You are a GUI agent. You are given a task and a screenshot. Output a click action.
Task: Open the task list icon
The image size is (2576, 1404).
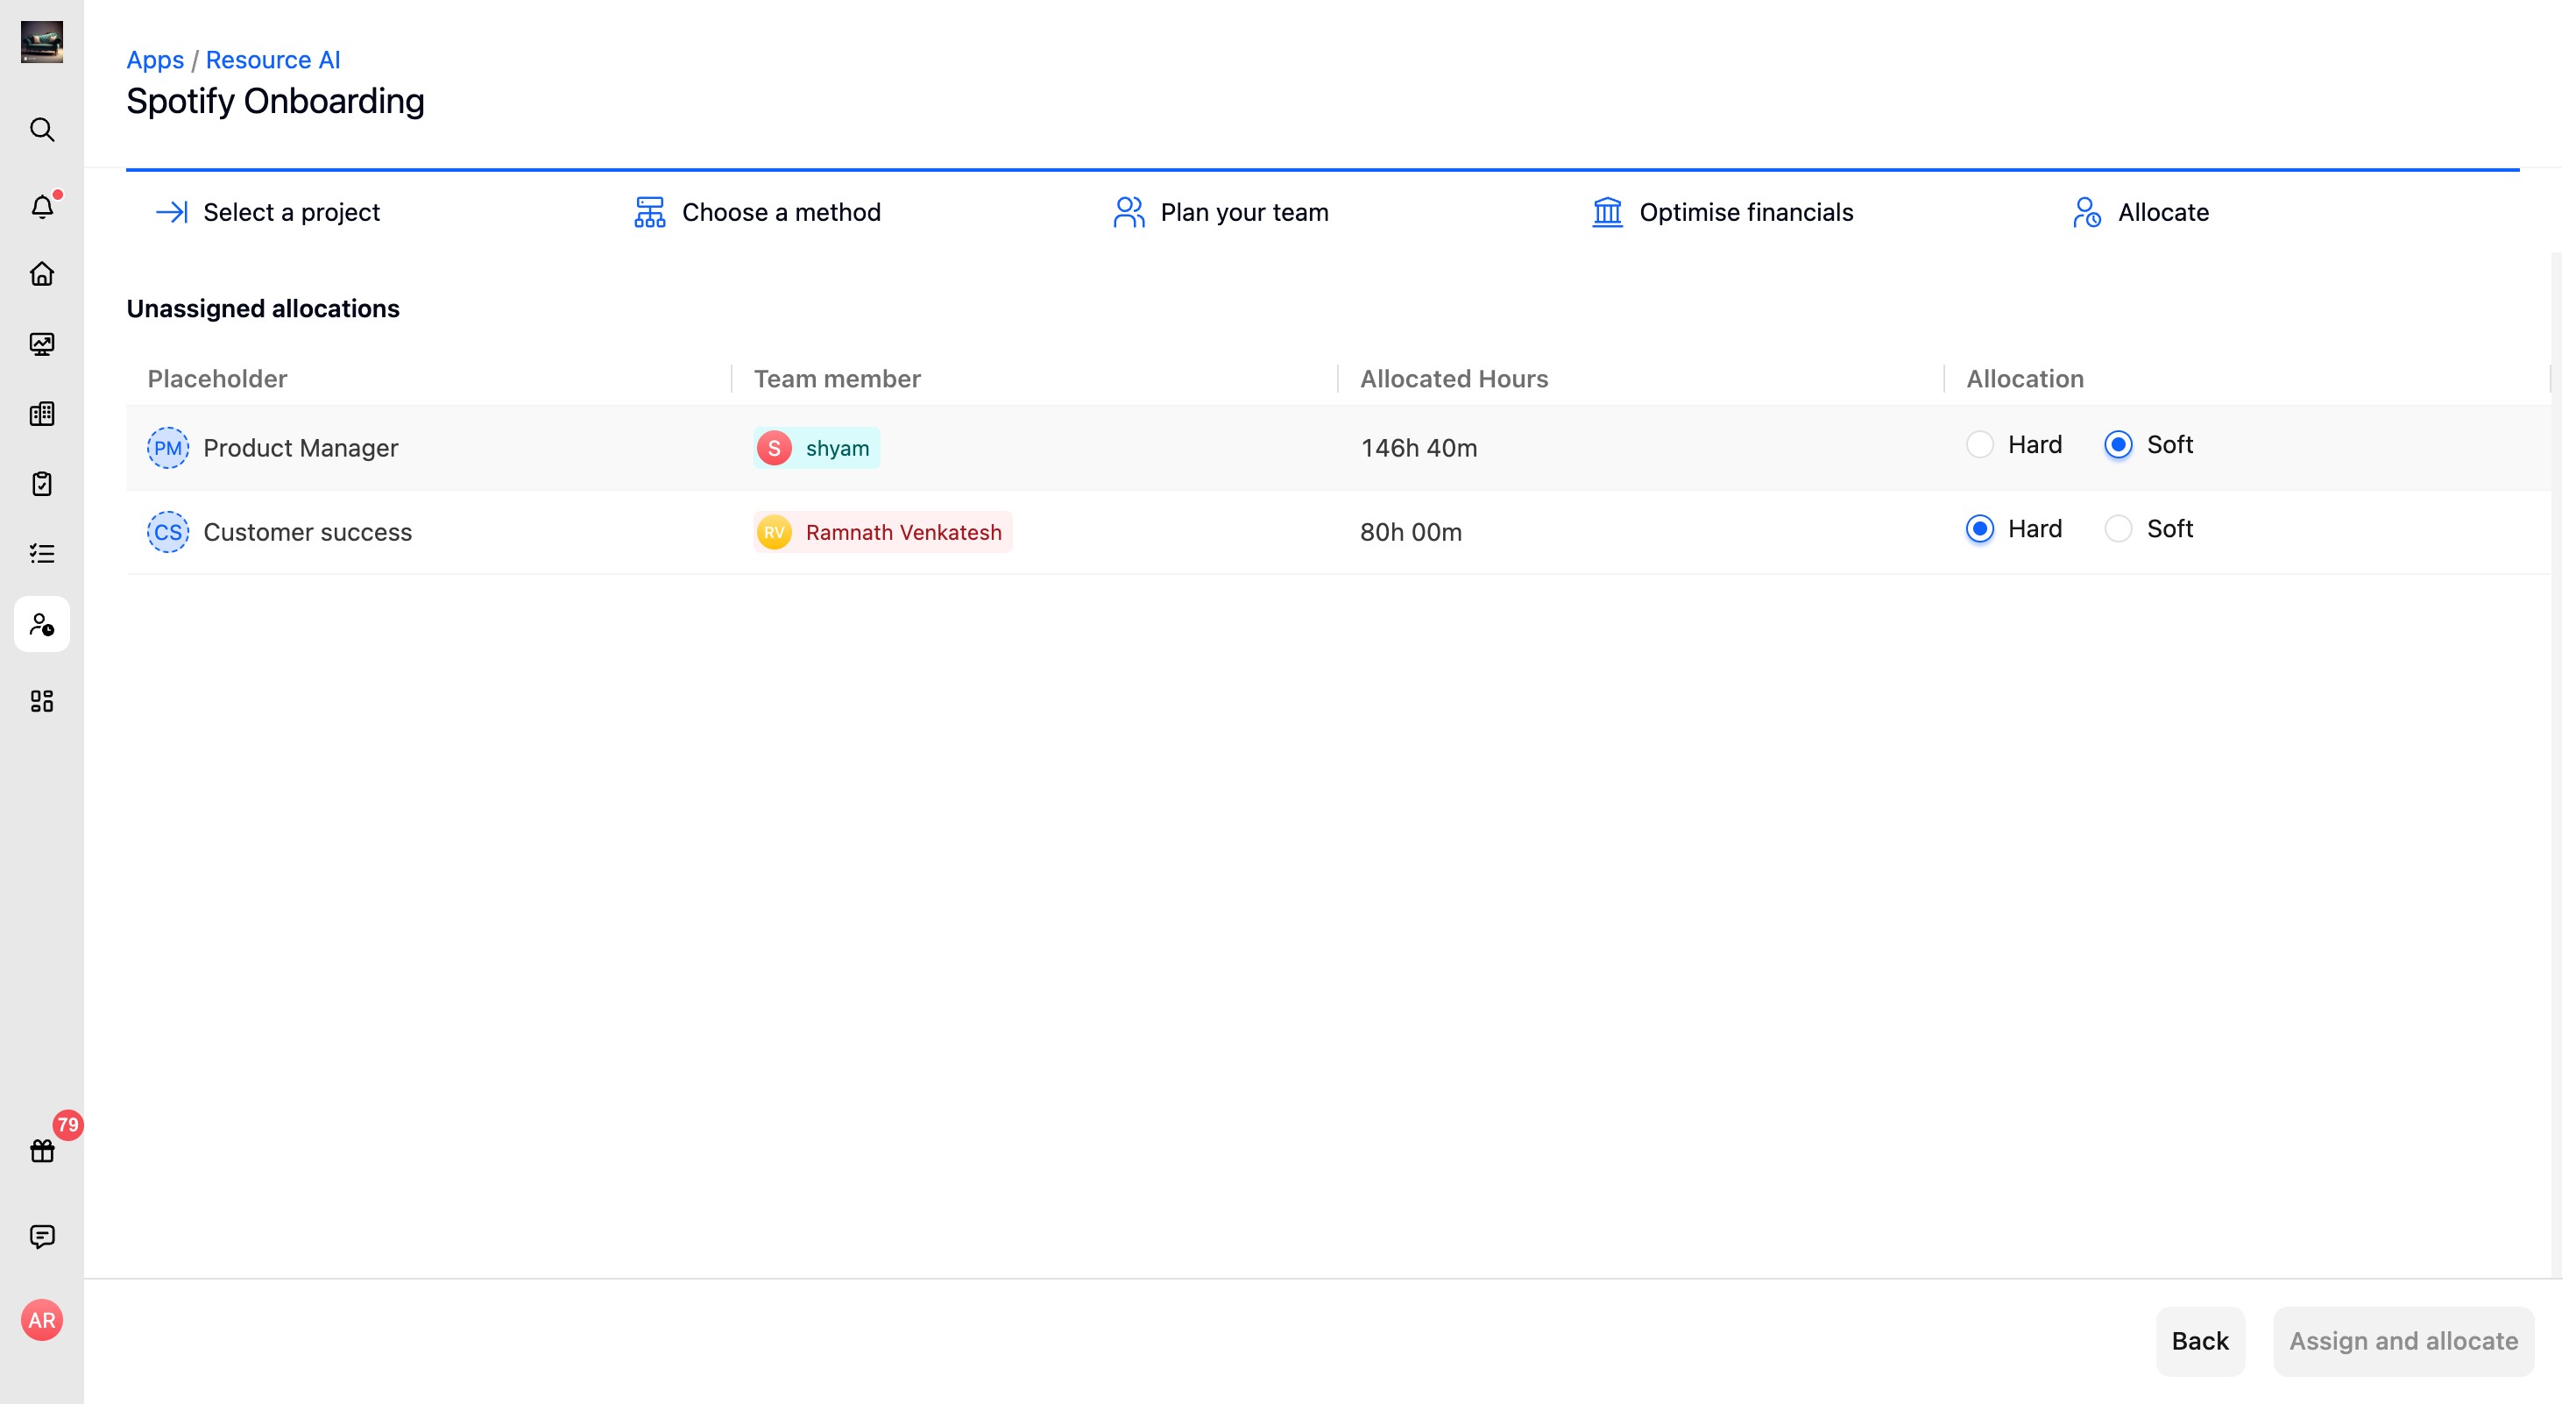click(42, 554)
